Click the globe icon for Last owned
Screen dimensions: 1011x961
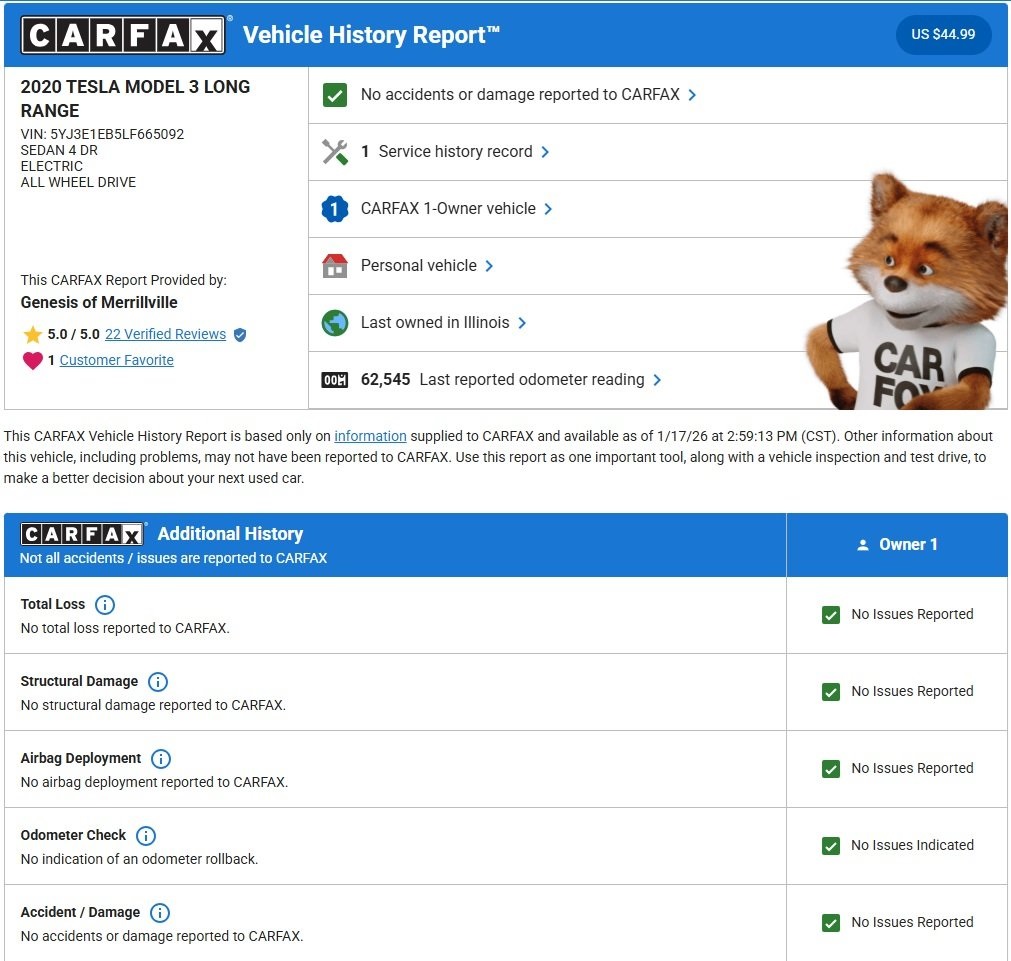coord(334,323)
